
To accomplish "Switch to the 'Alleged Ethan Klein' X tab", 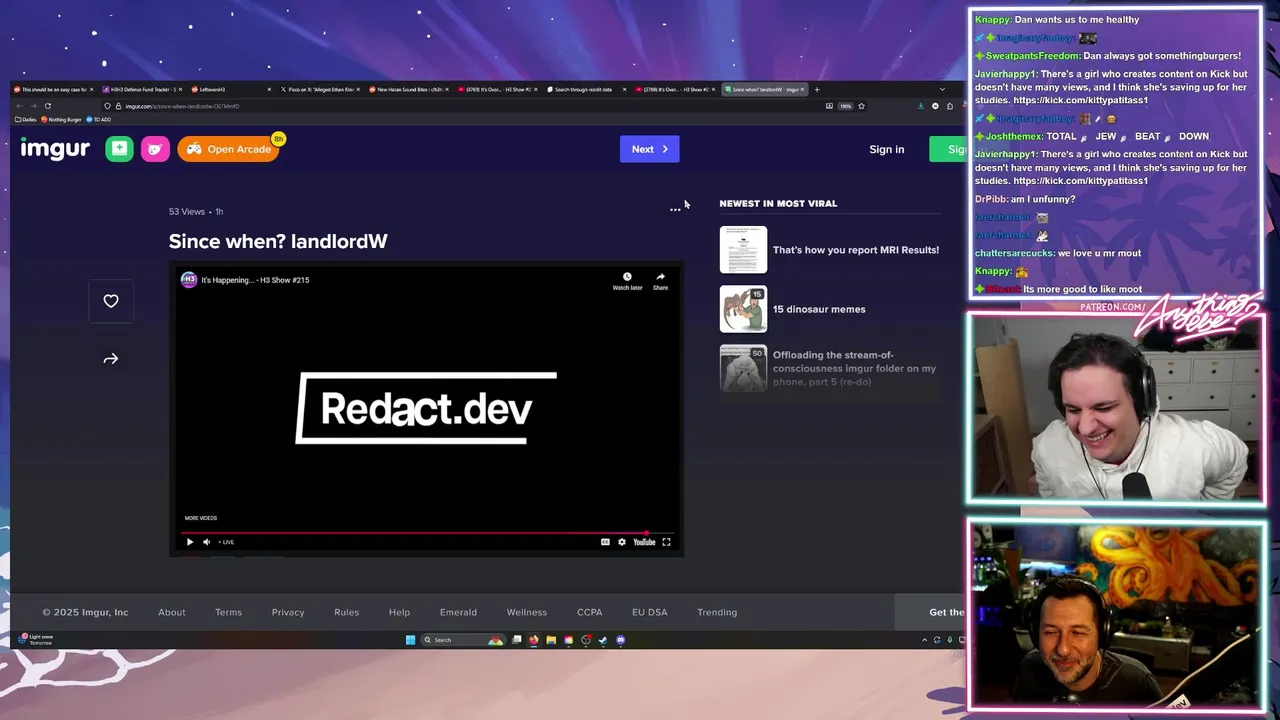I will [320, 89].
